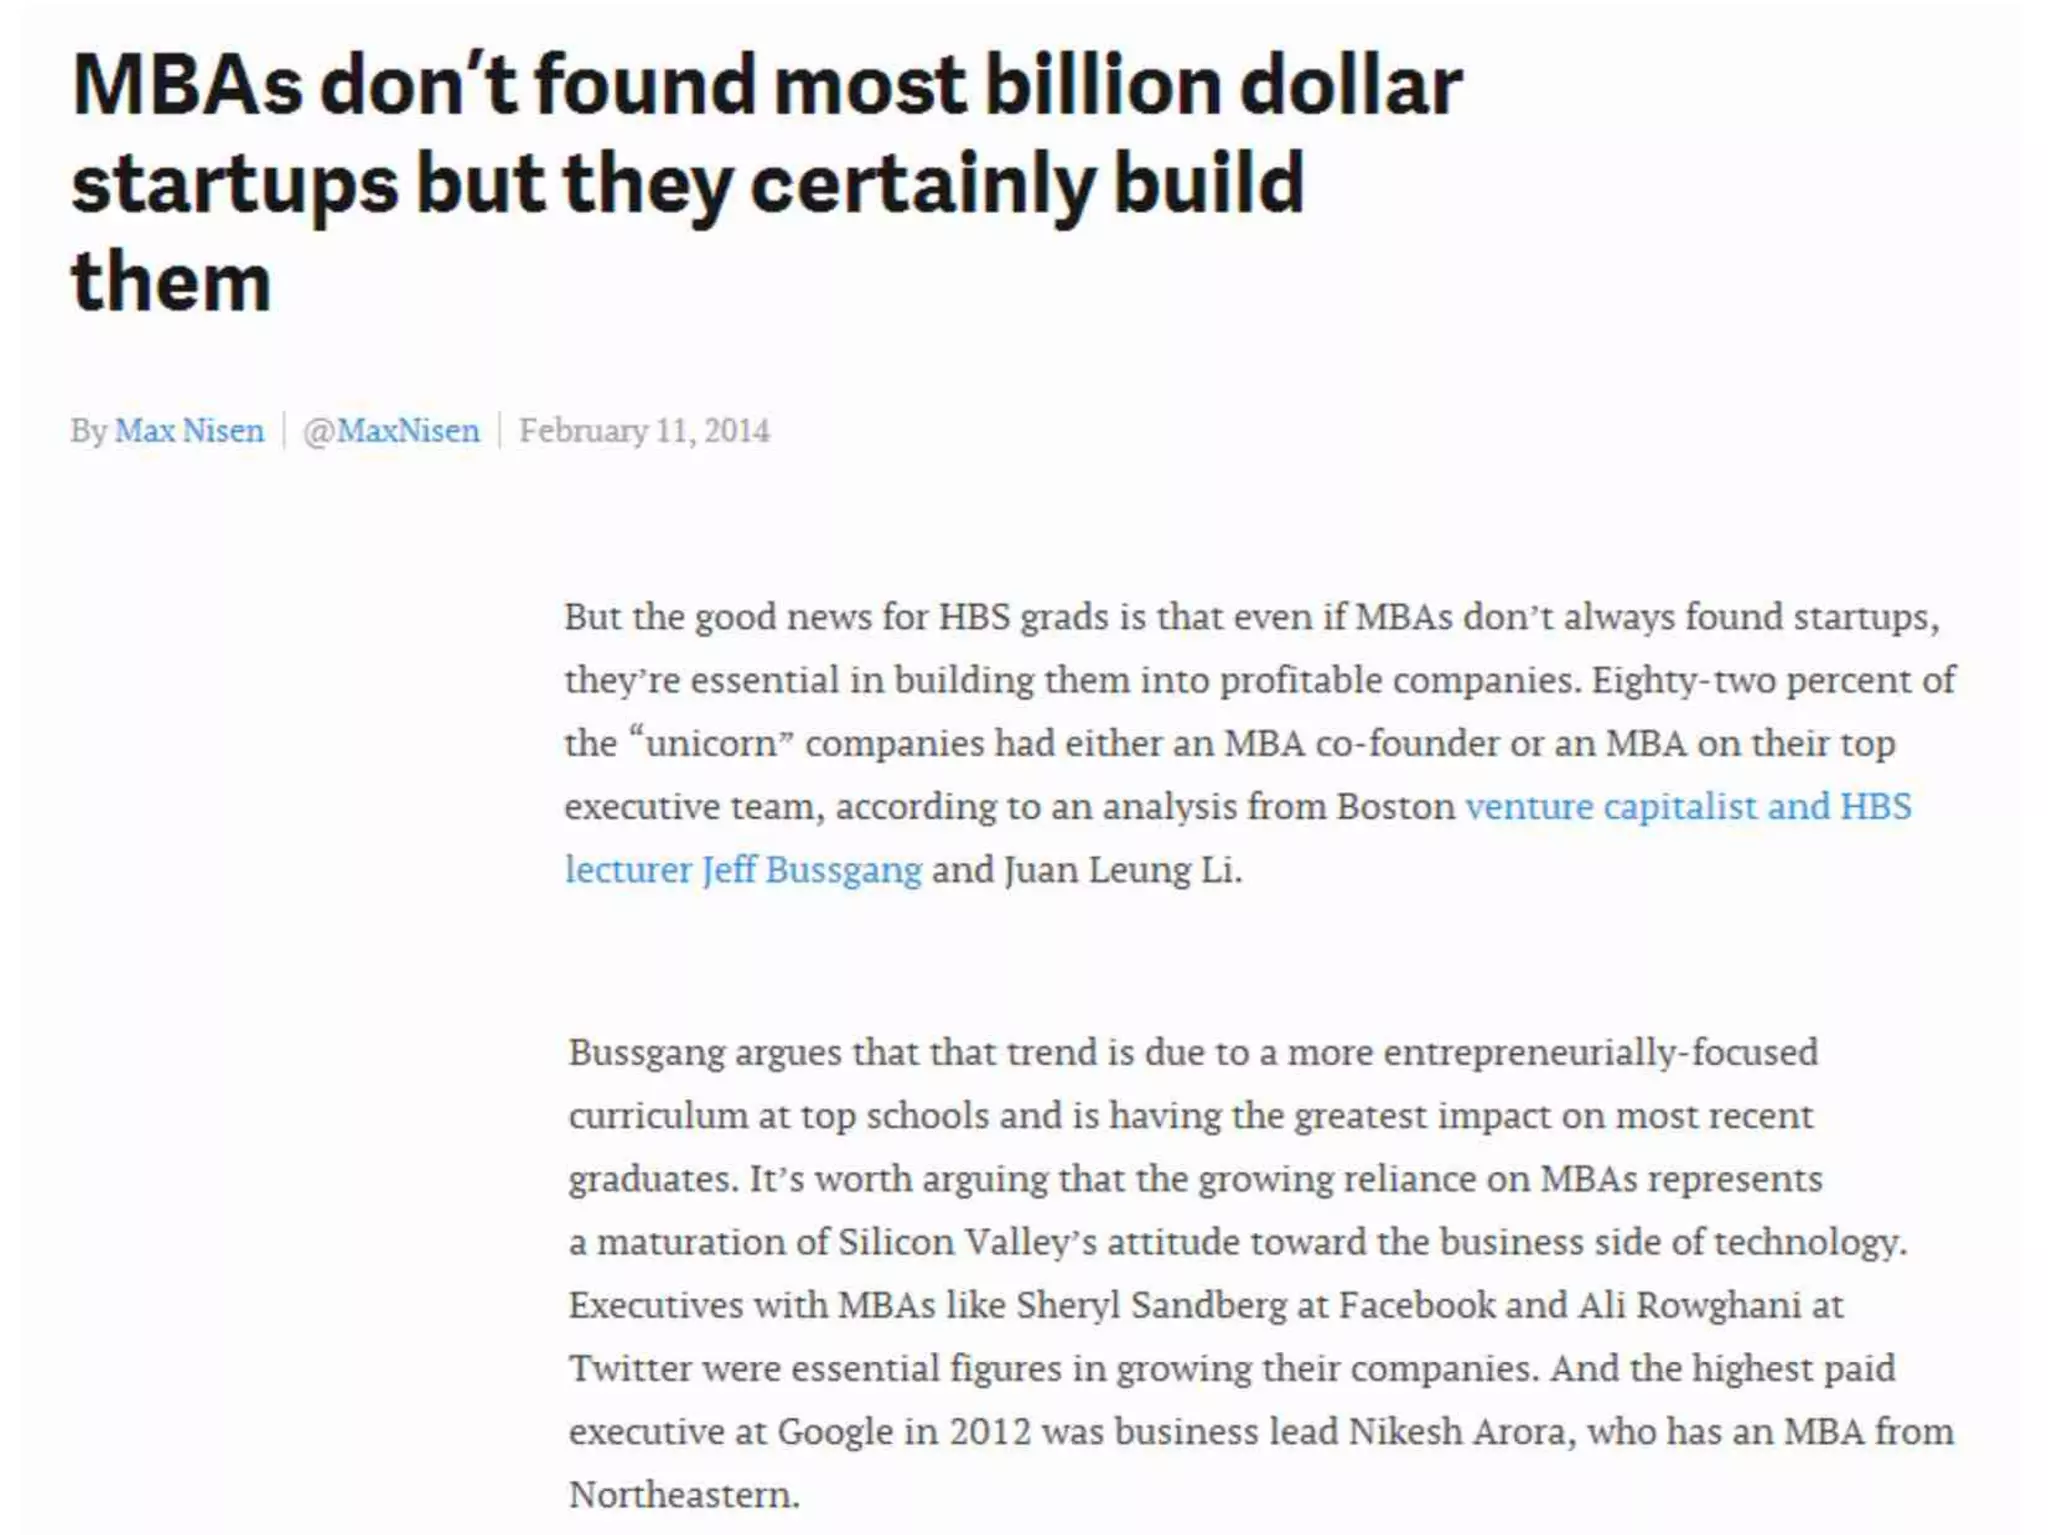Click the link text 'venture capitalist and HBS'
The width and height of the screenshot is (2048, 1535).
coord(1688,806)
